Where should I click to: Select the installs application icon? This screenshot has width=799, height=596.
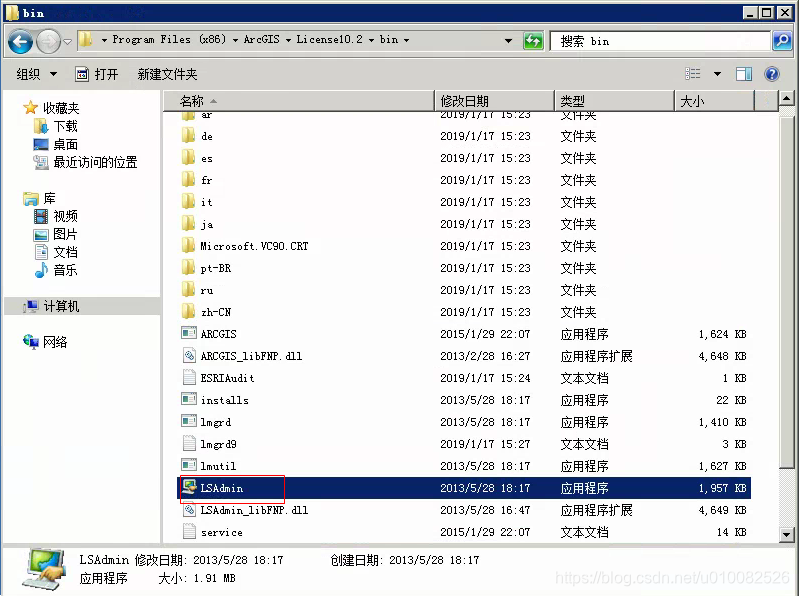click(189, 399)
